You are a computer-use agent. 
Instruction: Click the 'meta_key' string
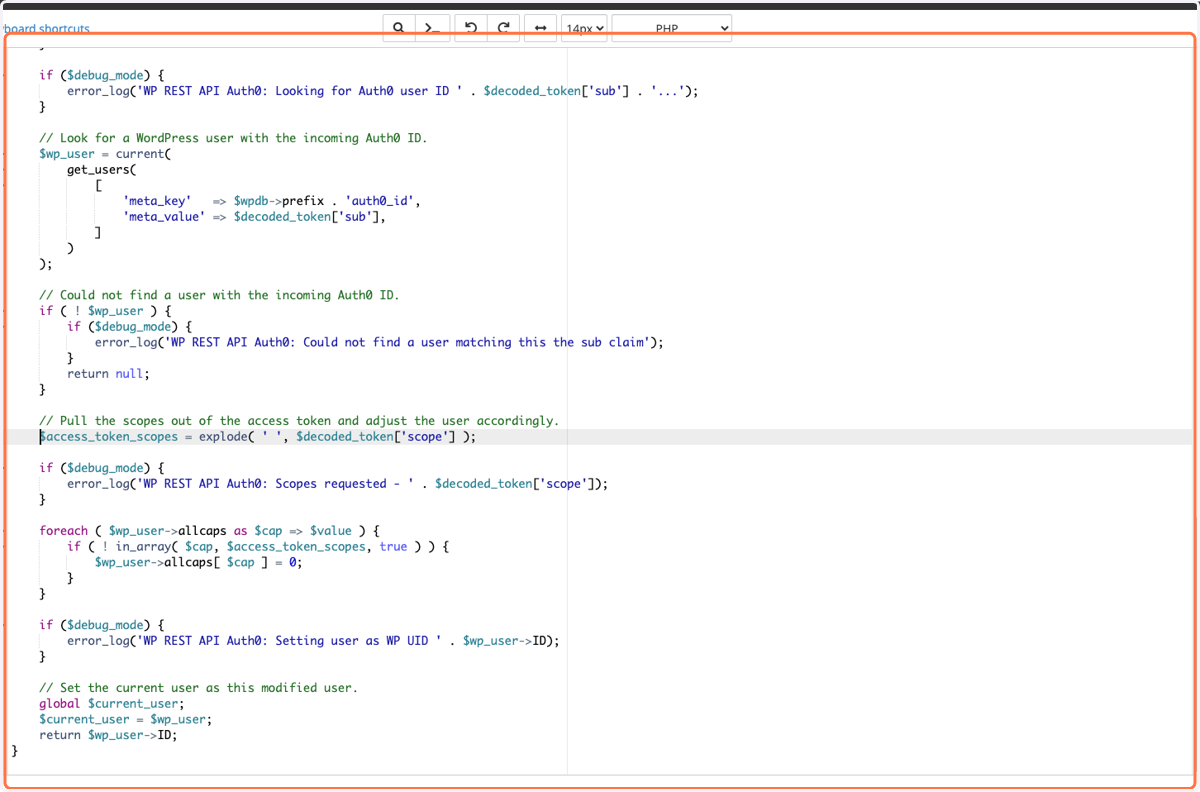pyautogui.click(x=157, y=201)
